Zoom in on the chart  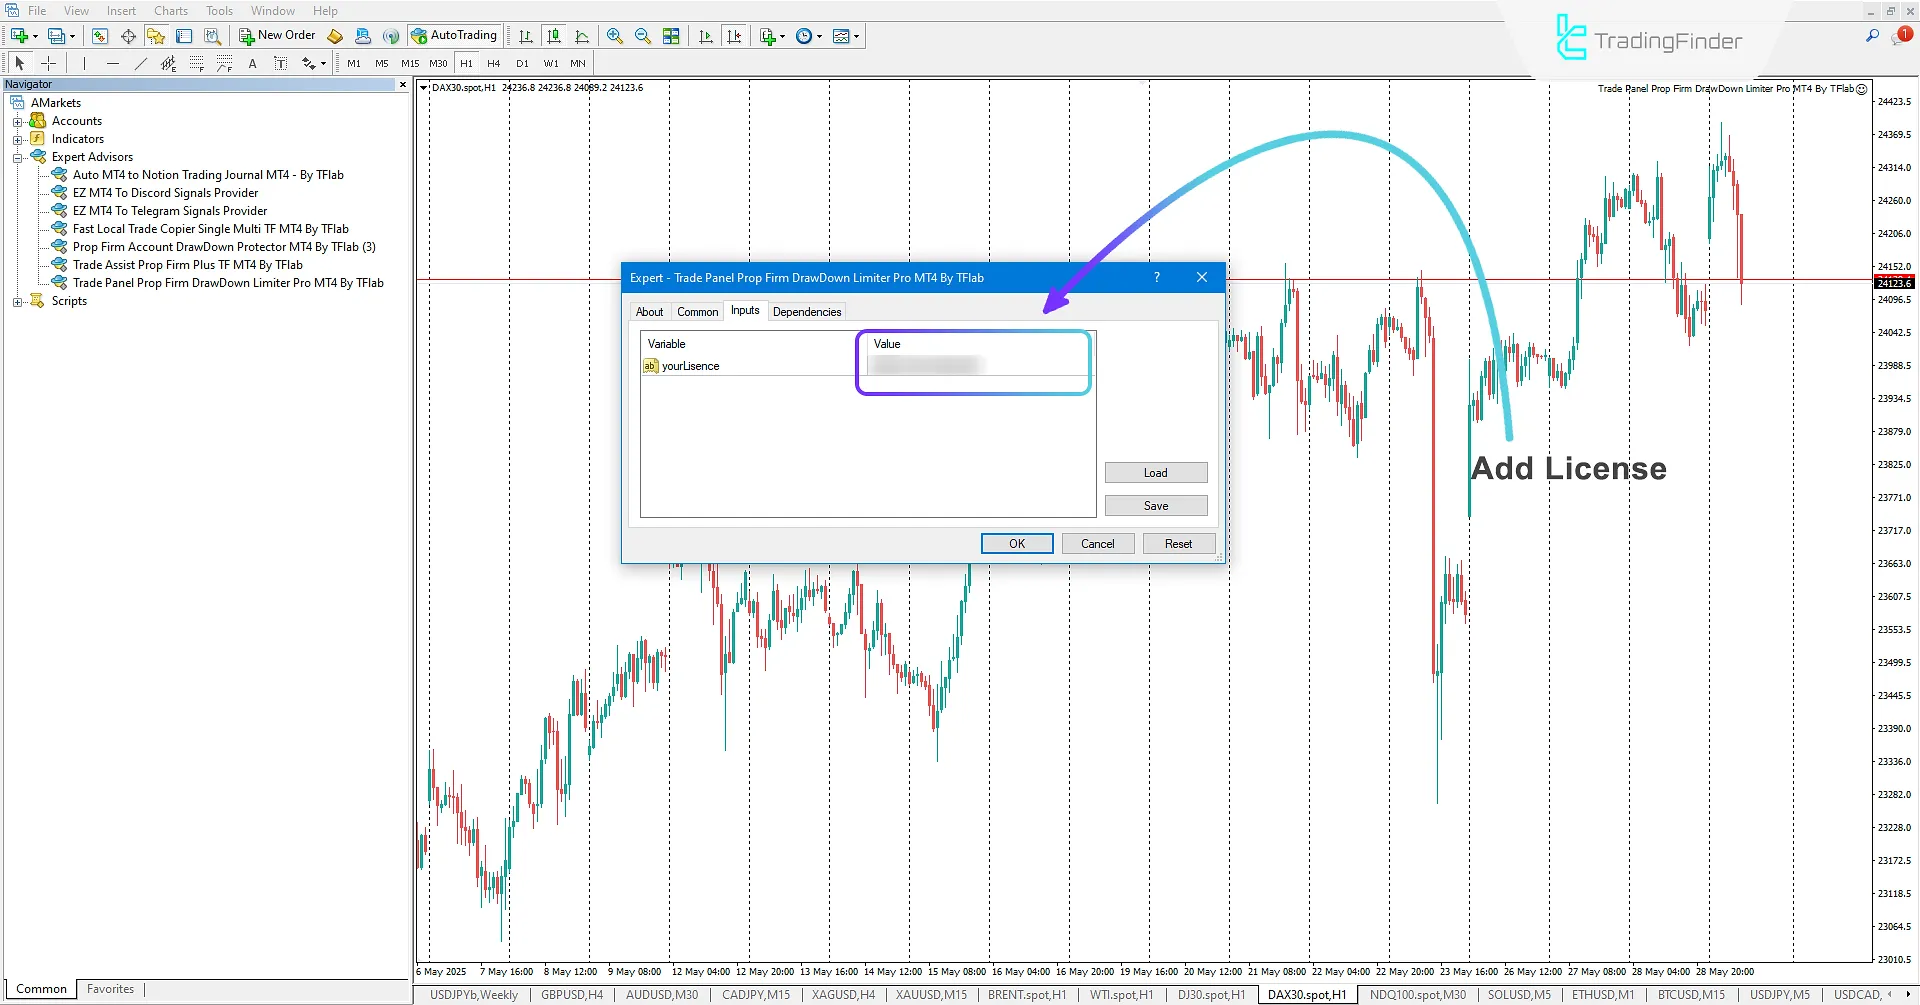click(x=615, y=35)
